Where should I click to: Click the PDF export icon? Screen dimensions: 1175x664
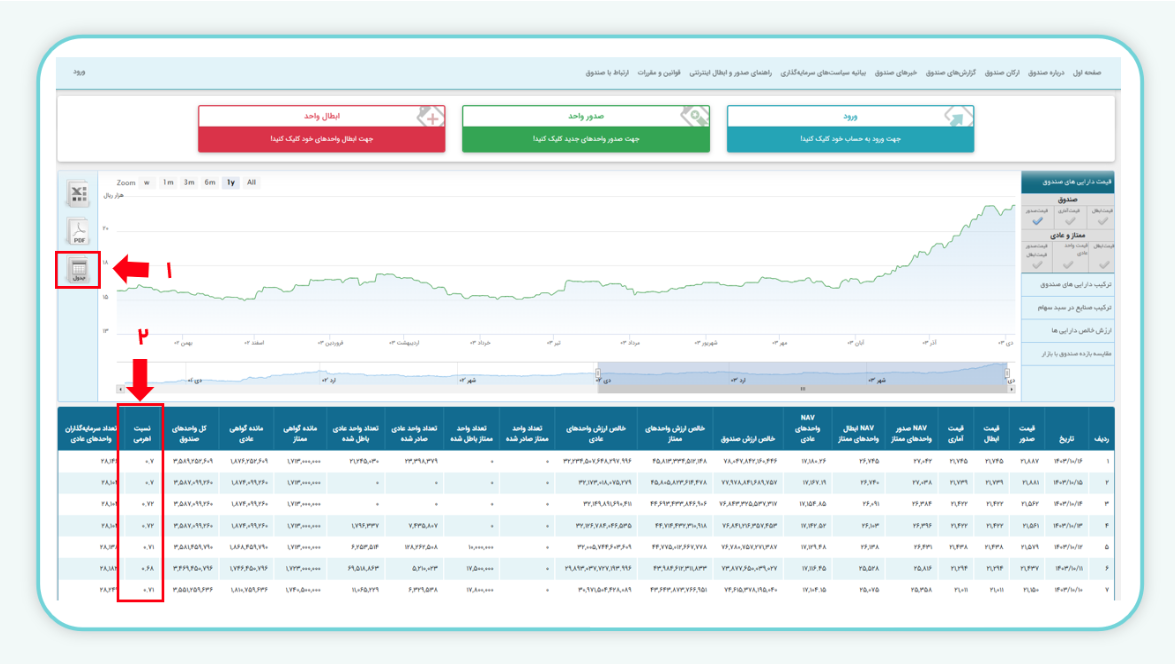click(x=79, y=232)
